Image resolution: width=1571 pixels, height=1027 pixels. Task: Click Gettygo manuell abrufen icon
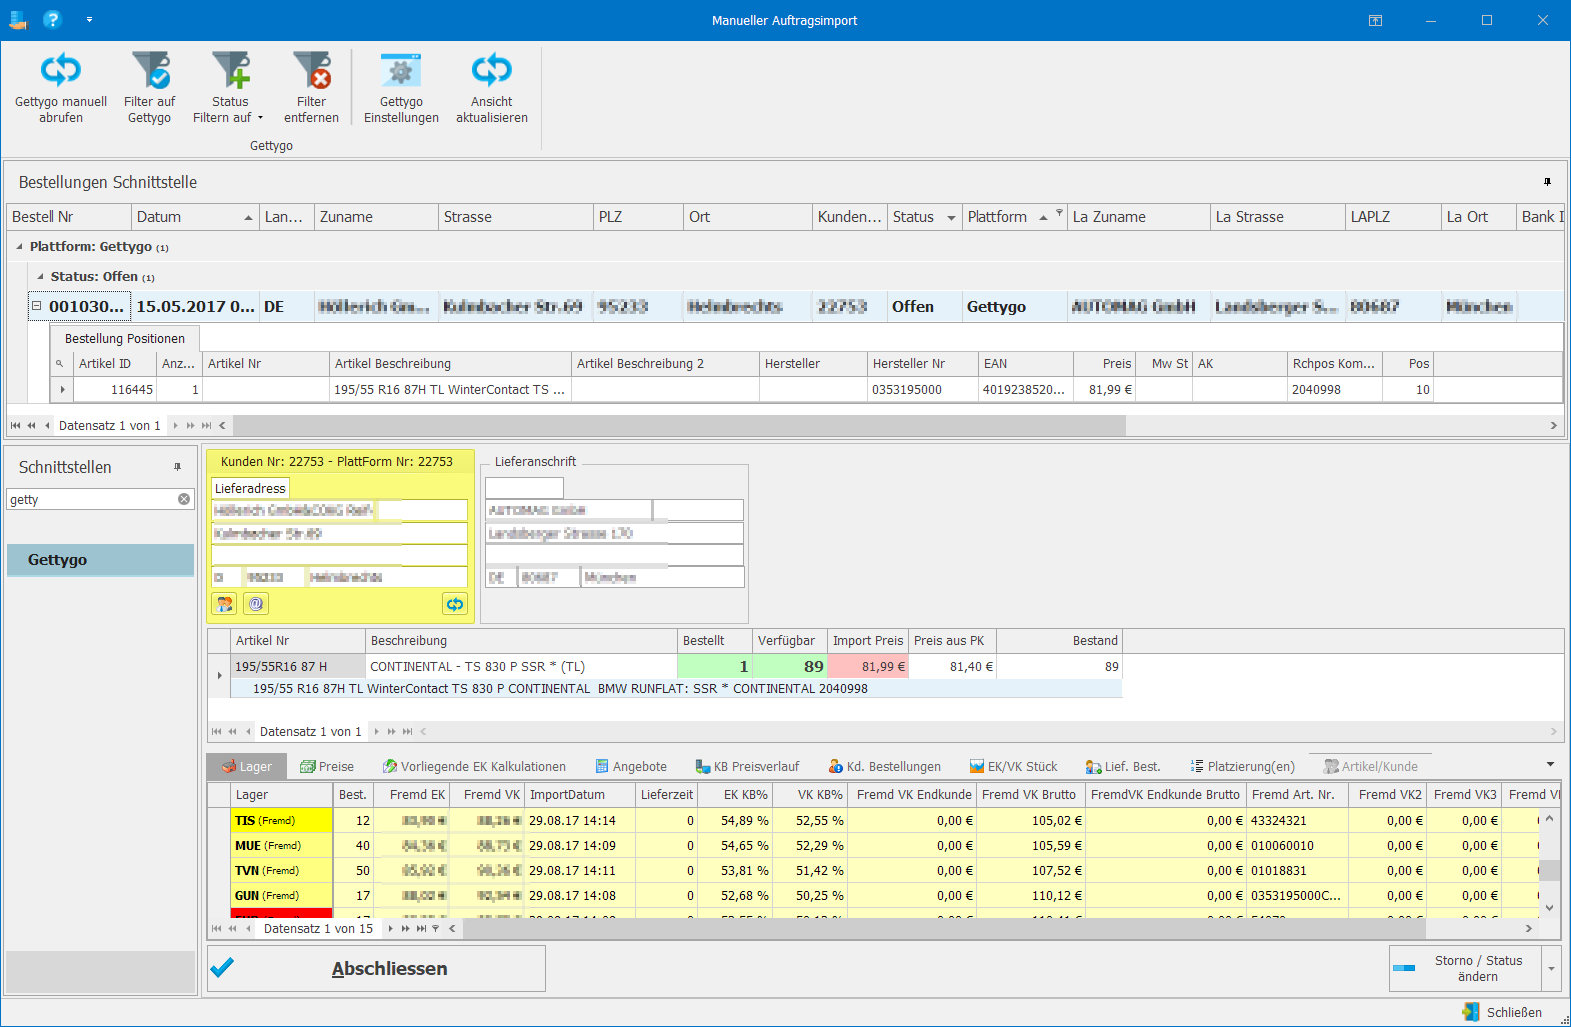click(61, 70)
